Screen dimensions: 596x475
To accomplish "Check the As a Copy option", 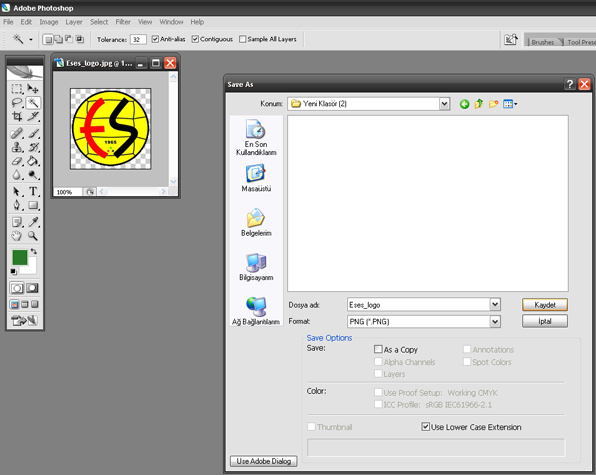I will point(378,349).
